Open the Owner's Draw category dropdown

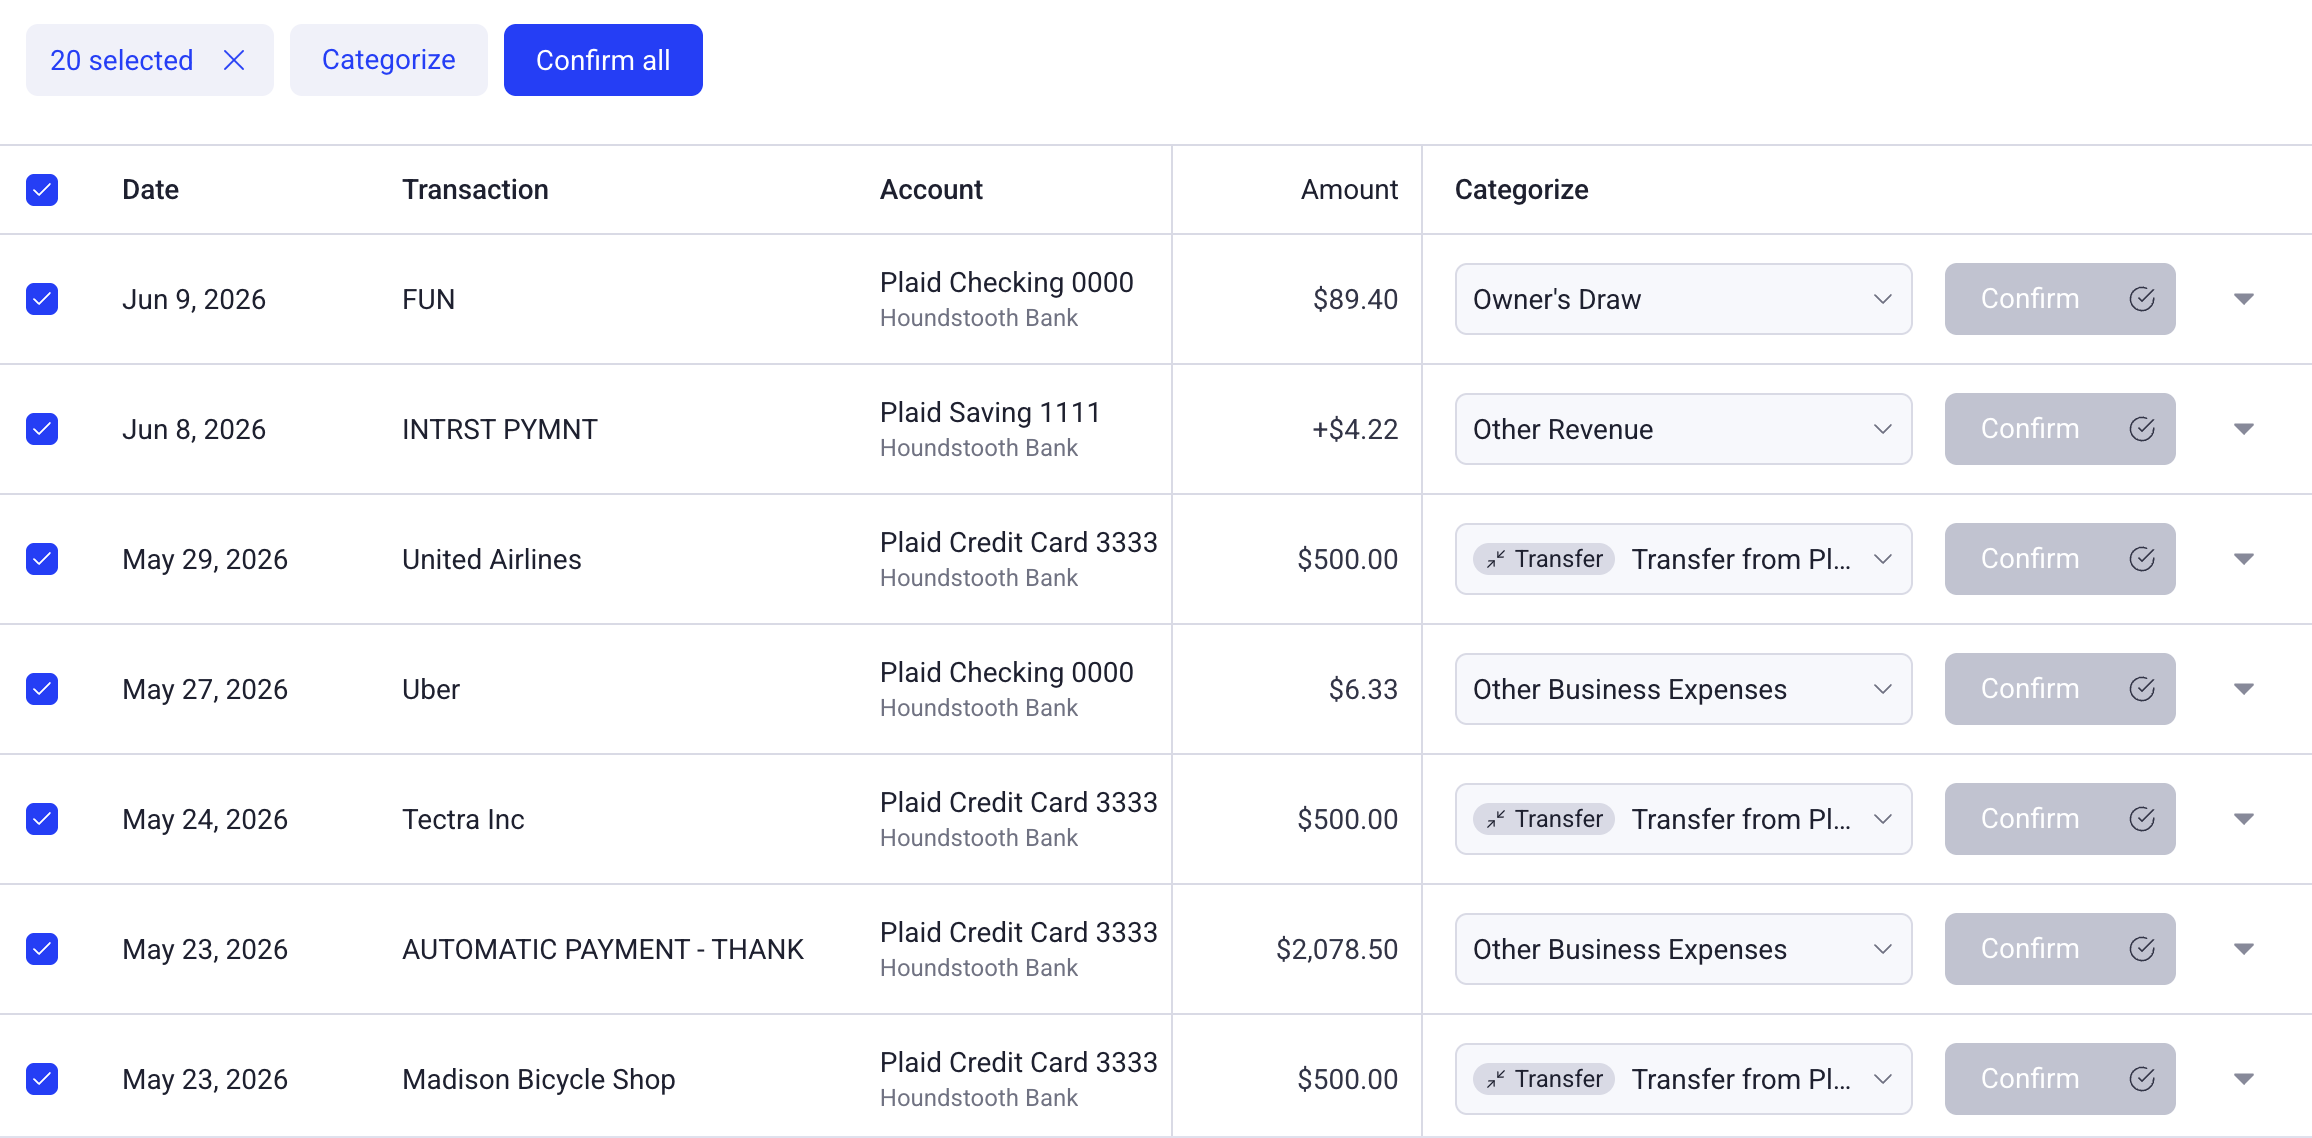click(x=1683, y=299)
